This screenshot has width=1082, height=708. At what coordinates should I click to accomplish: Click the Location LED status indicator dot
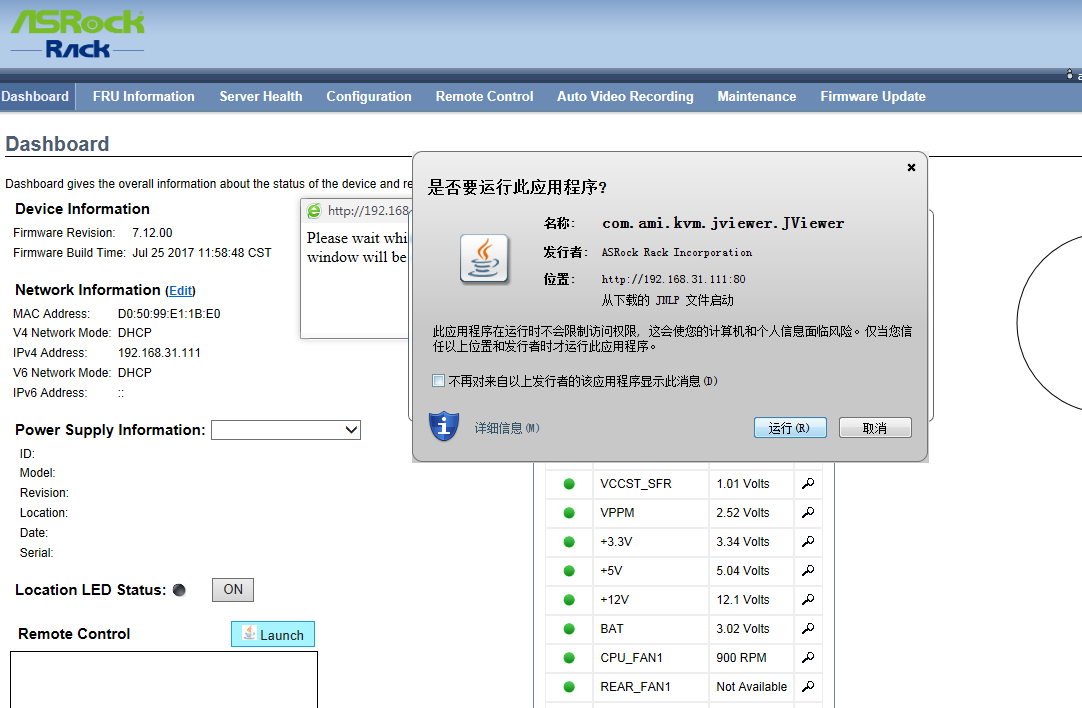[x=179, y=590]
